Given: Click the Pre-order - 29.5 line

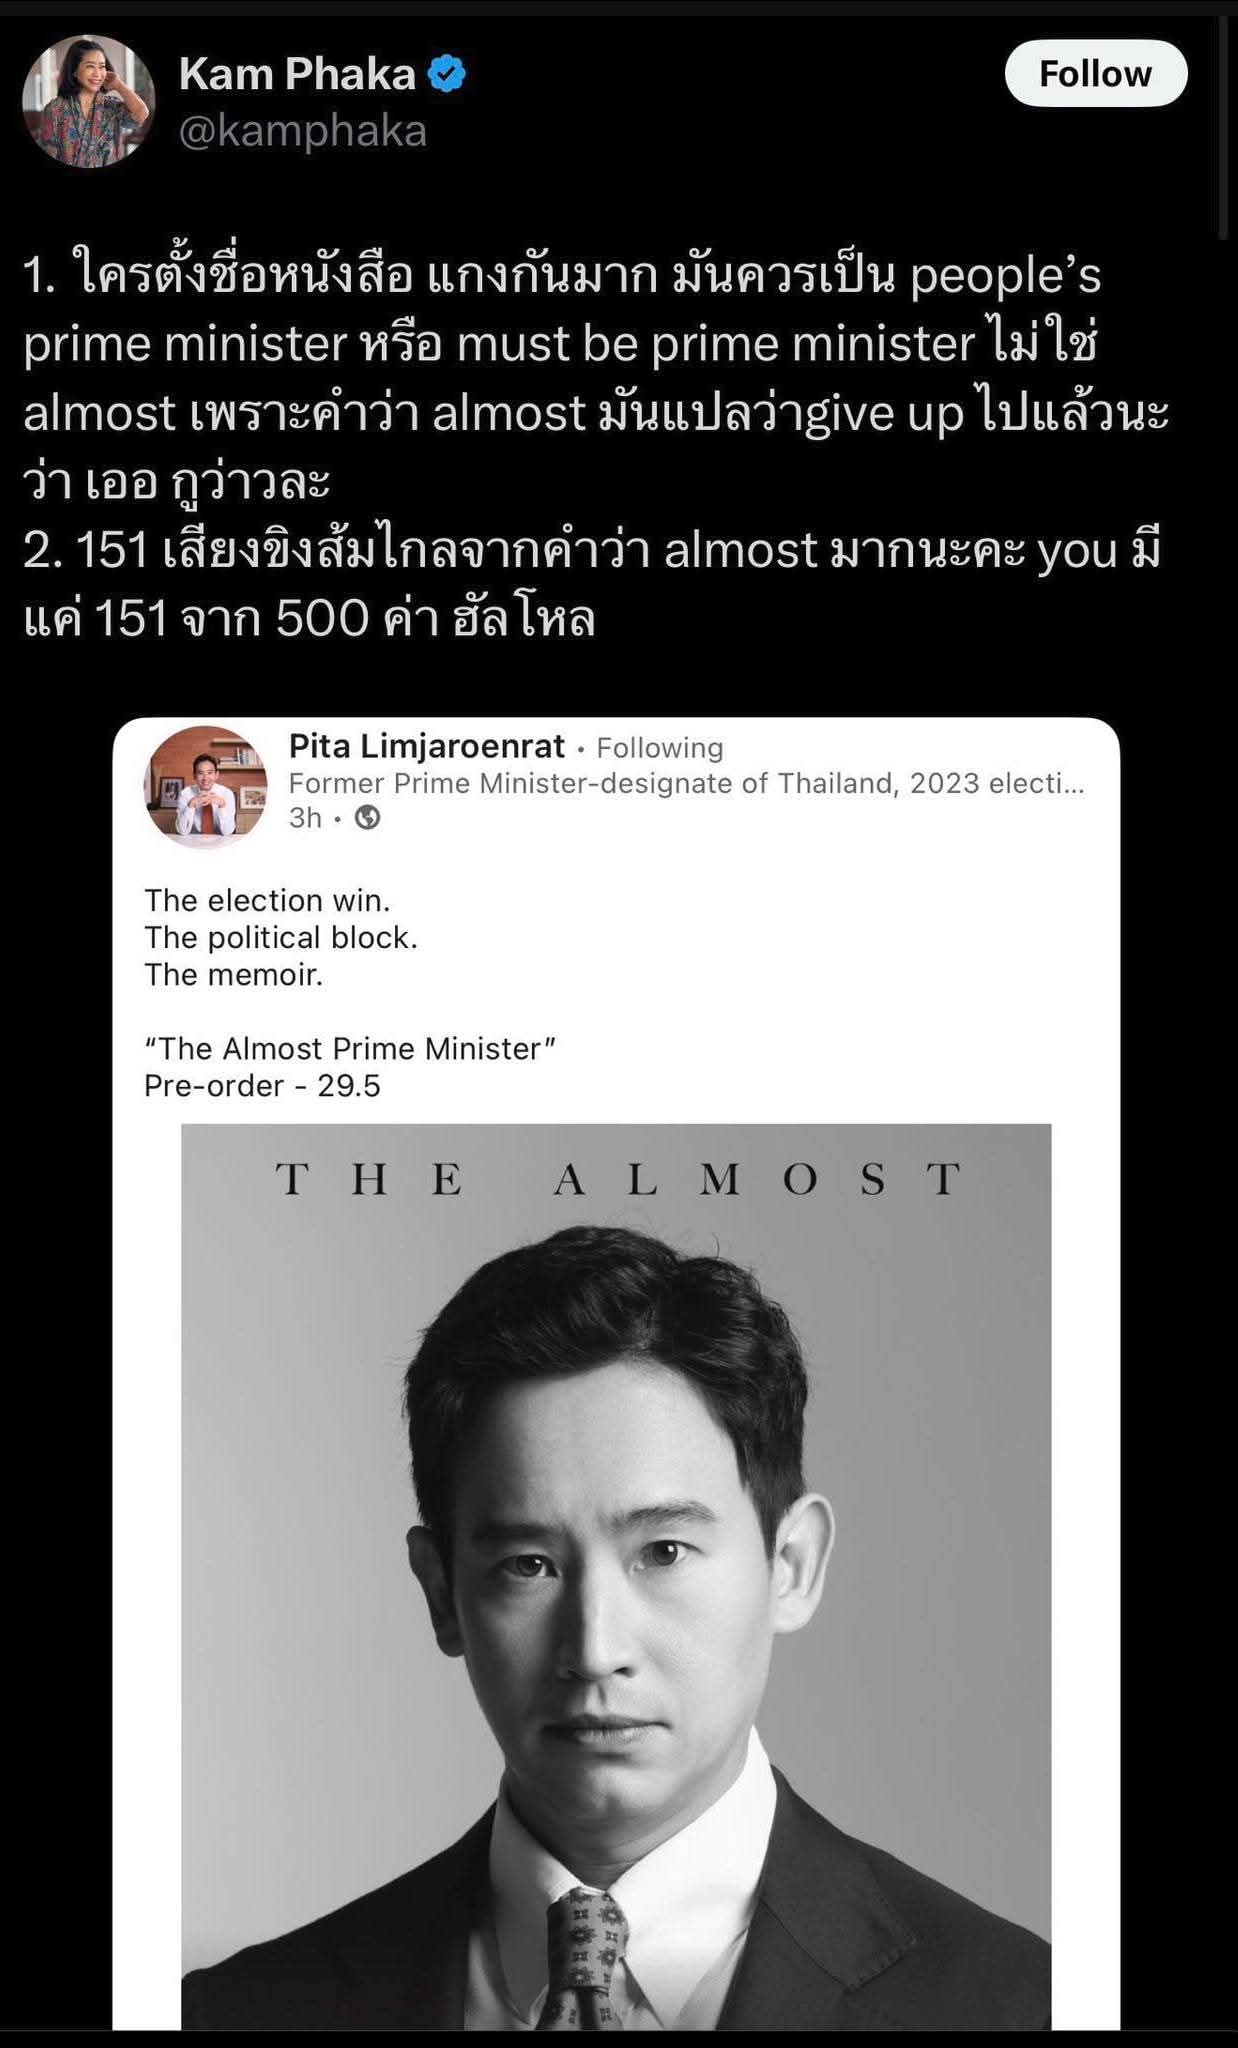Looking at the screenshot, I should click(x=262, y=1086).
